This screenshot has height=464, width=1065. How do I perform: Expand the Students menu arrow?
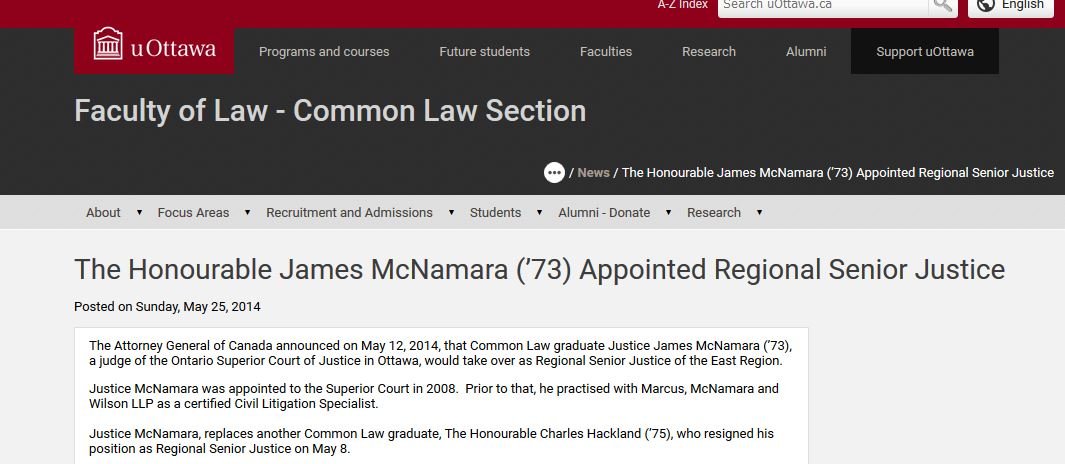[540, 213]
